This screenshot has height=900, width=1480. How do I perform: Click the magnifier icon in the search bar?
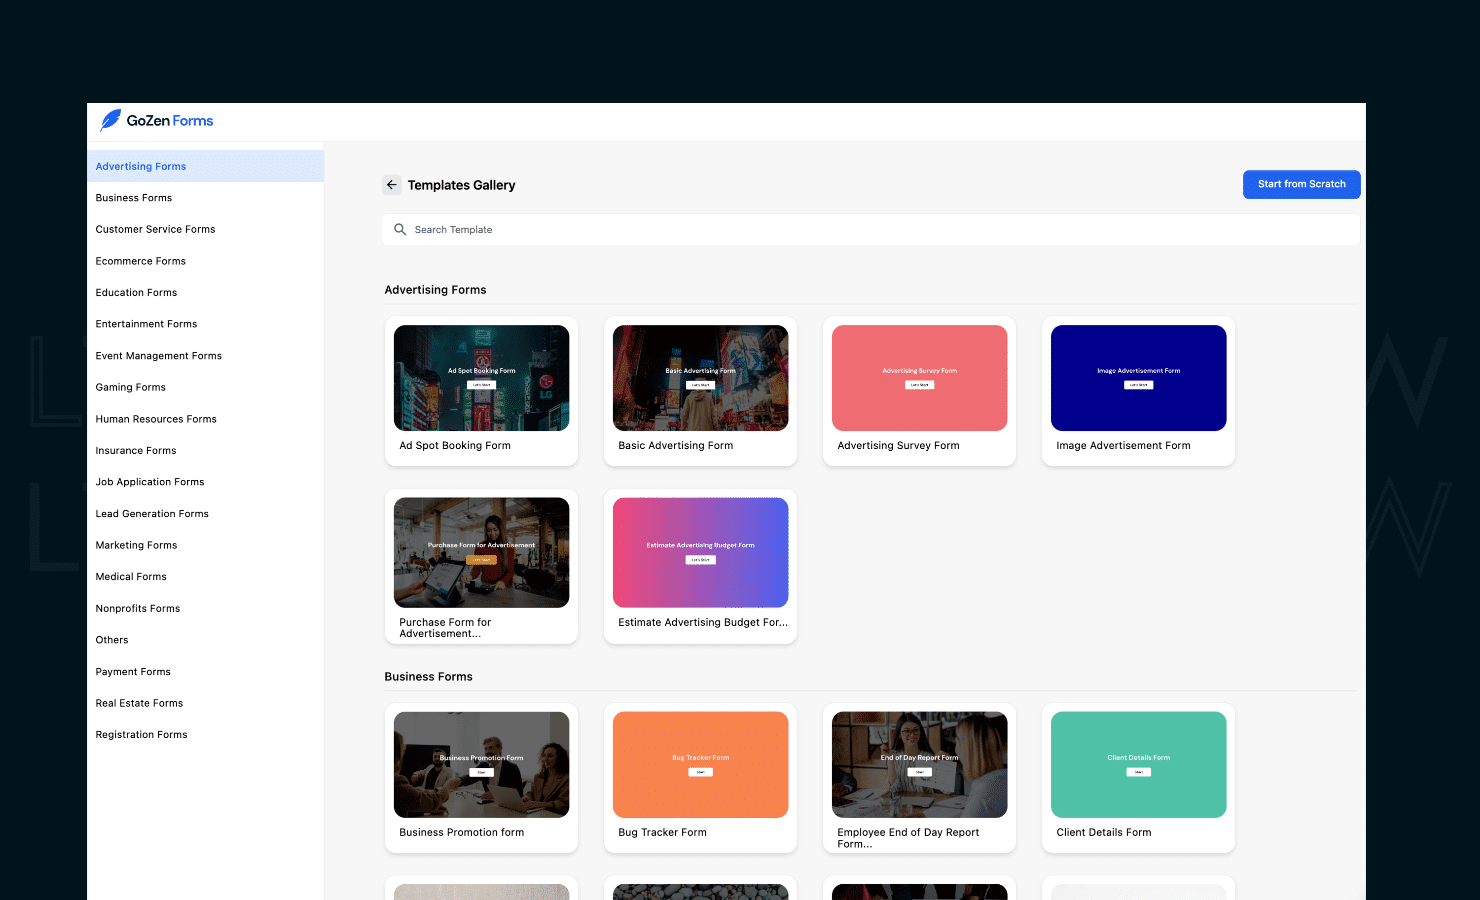400,229
